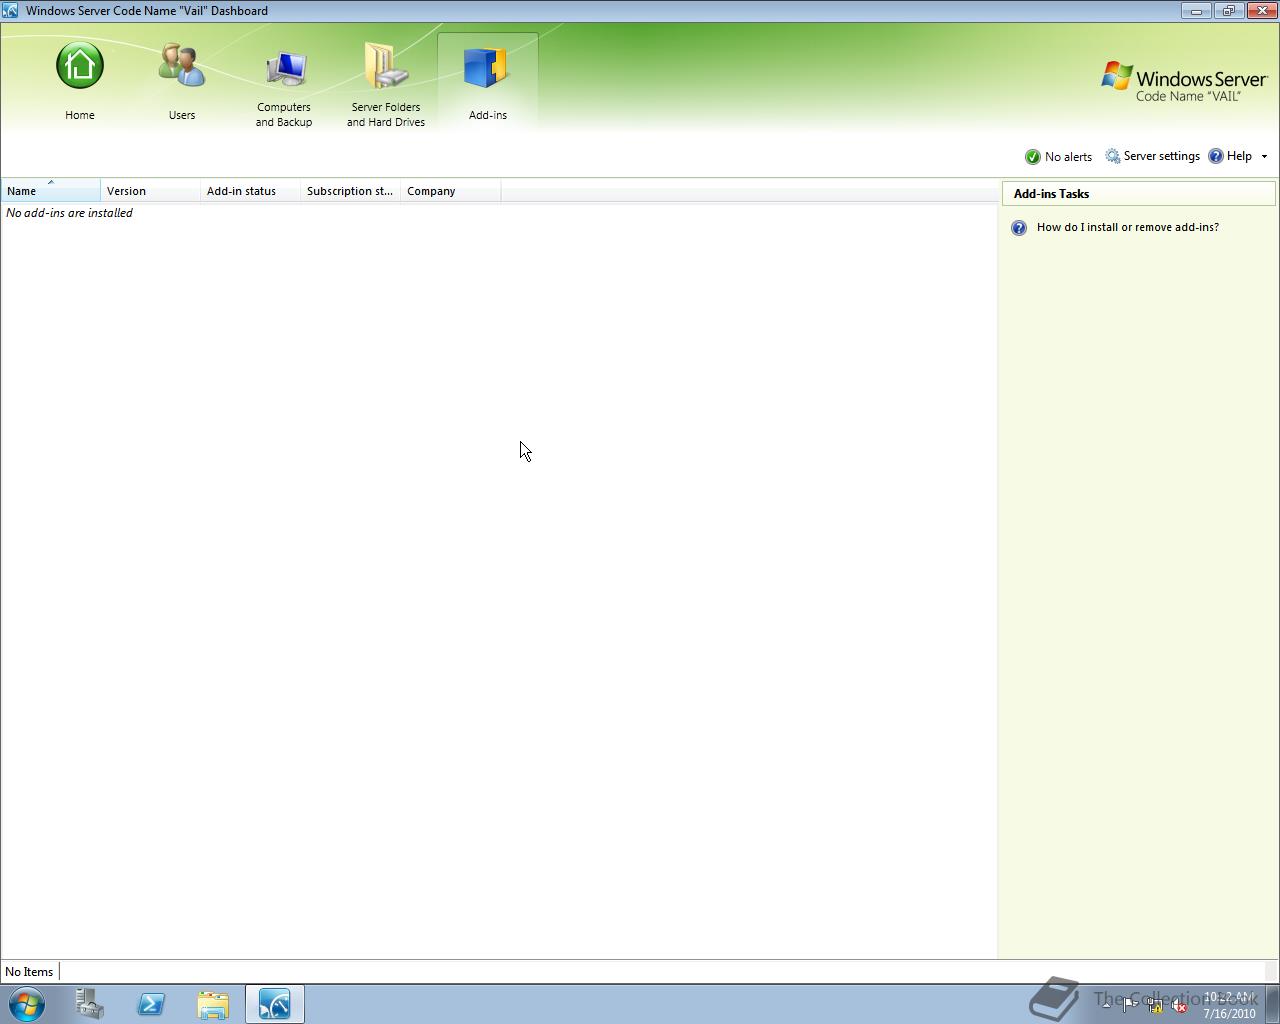Sort by Add-in status column
The height and width of the screenshot is (1024, 1280).
(251, 191)
